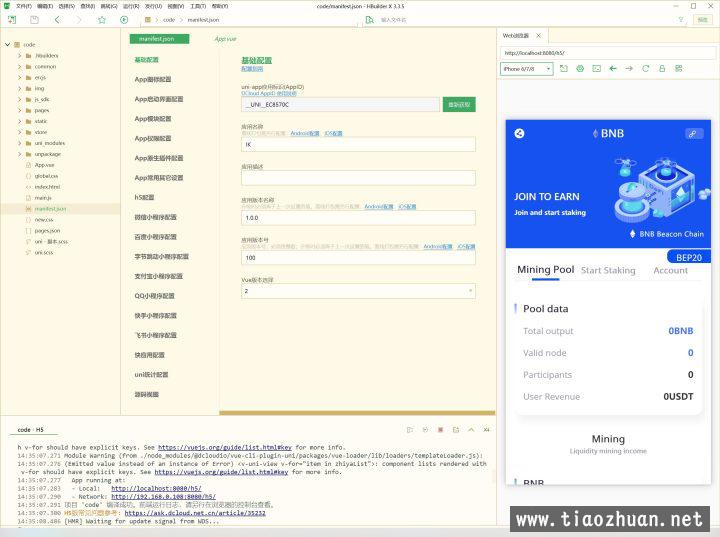Go back with the left chevron toolbar icon
Image resolution: width=720 pixels, height=537 pixels.
pyautogui.click(x=57, y=20)
